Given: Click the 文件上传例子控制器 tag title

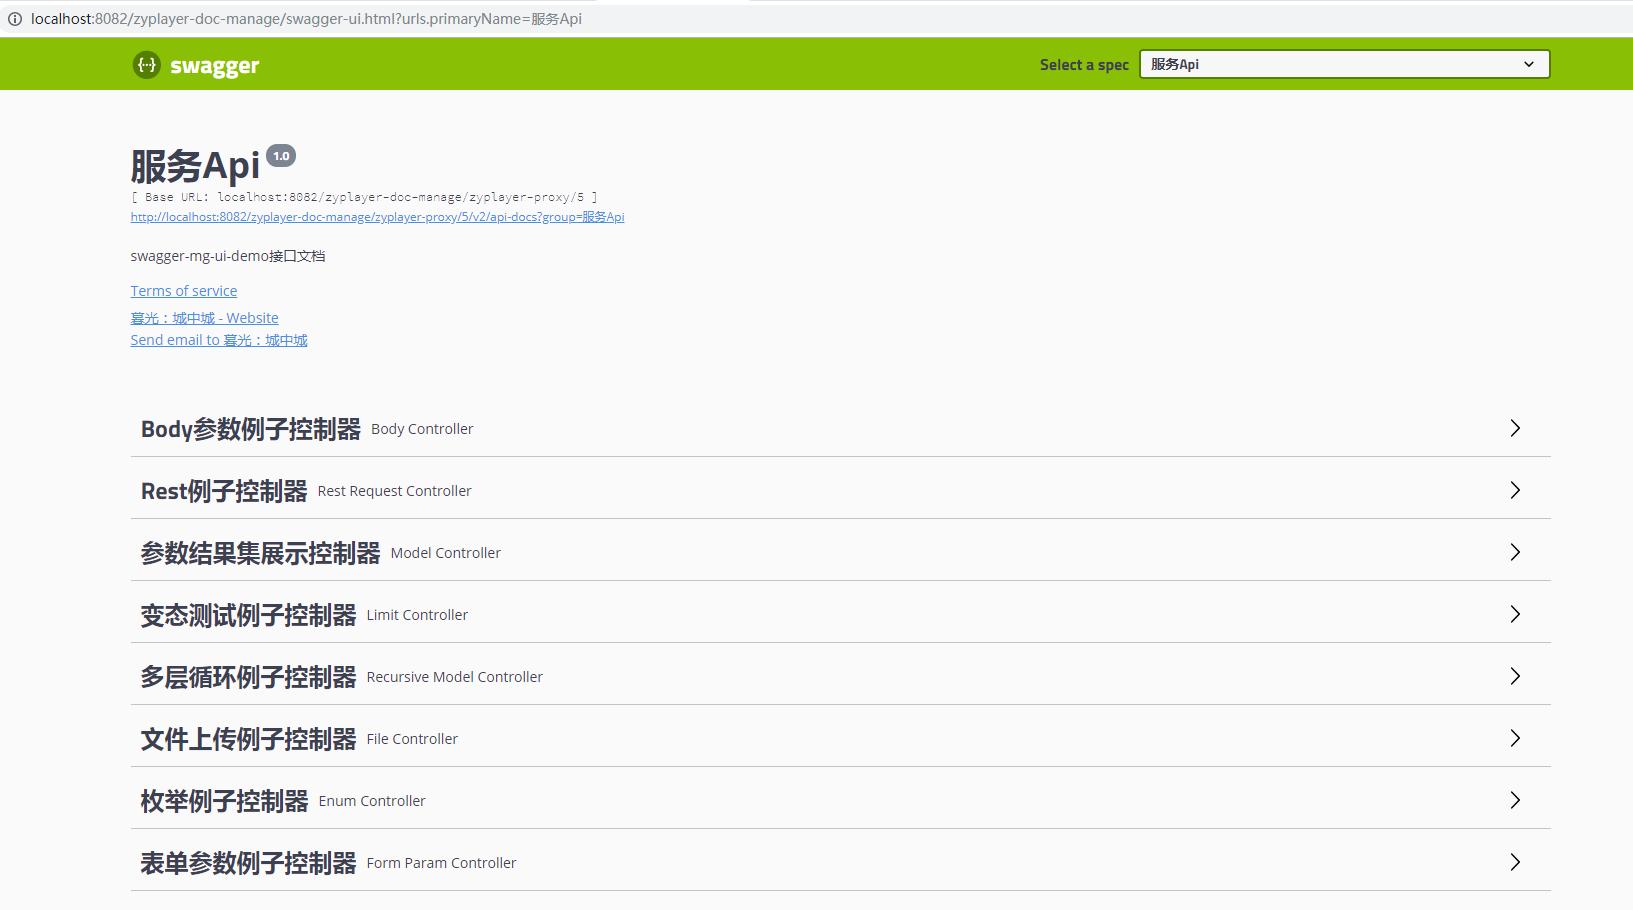Looking at the screenshot, I should (249, 739).
